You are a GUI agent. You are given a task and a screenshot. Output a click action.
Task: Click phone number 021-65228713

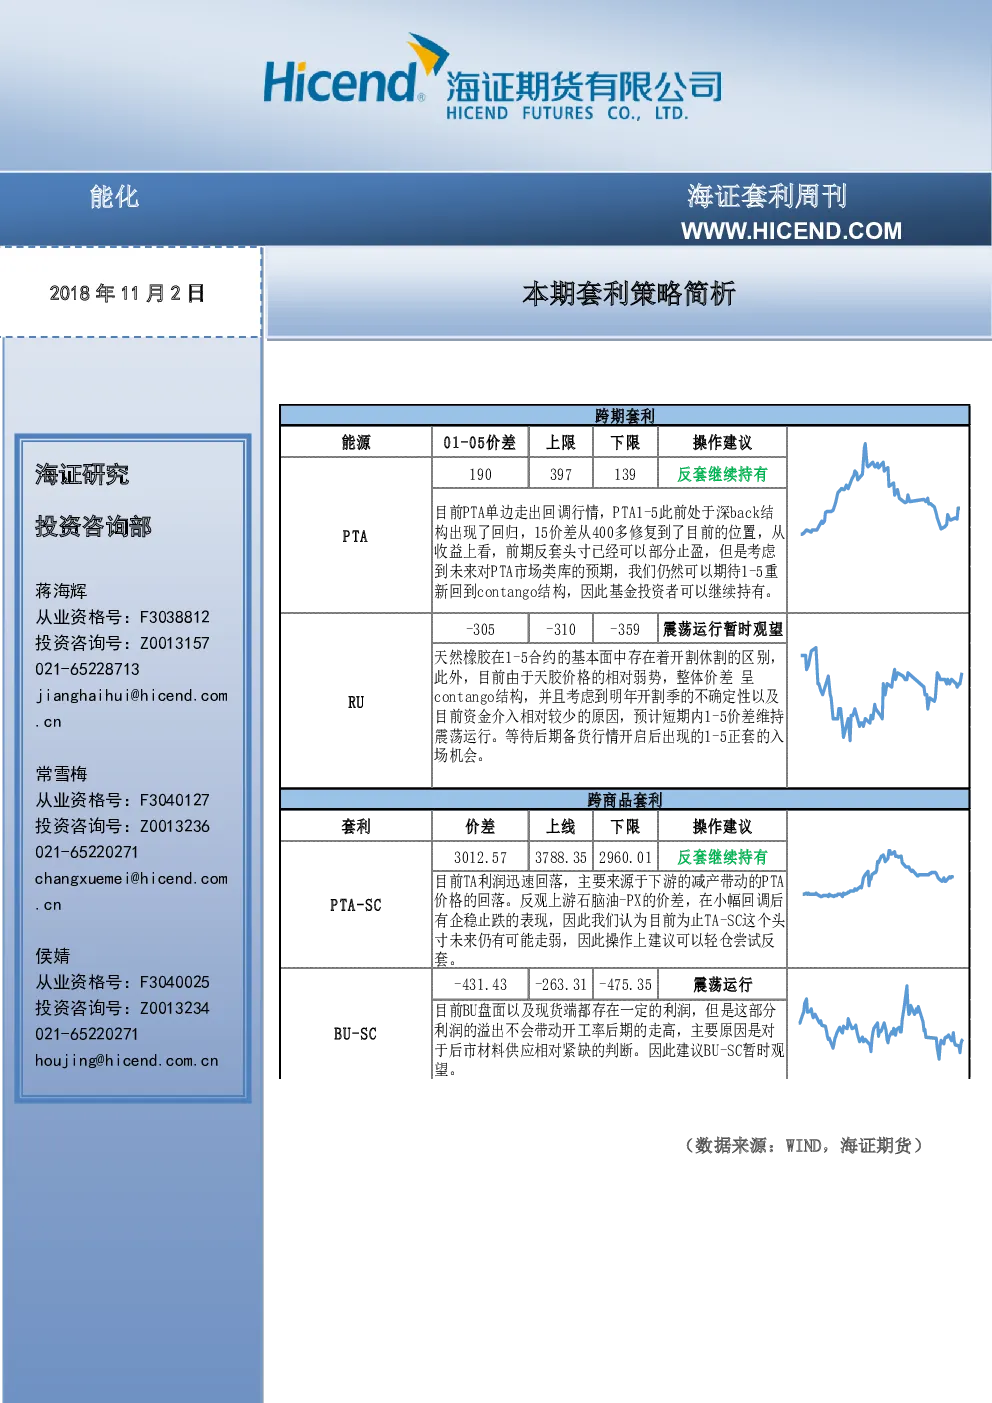click(x=87, y=669)
